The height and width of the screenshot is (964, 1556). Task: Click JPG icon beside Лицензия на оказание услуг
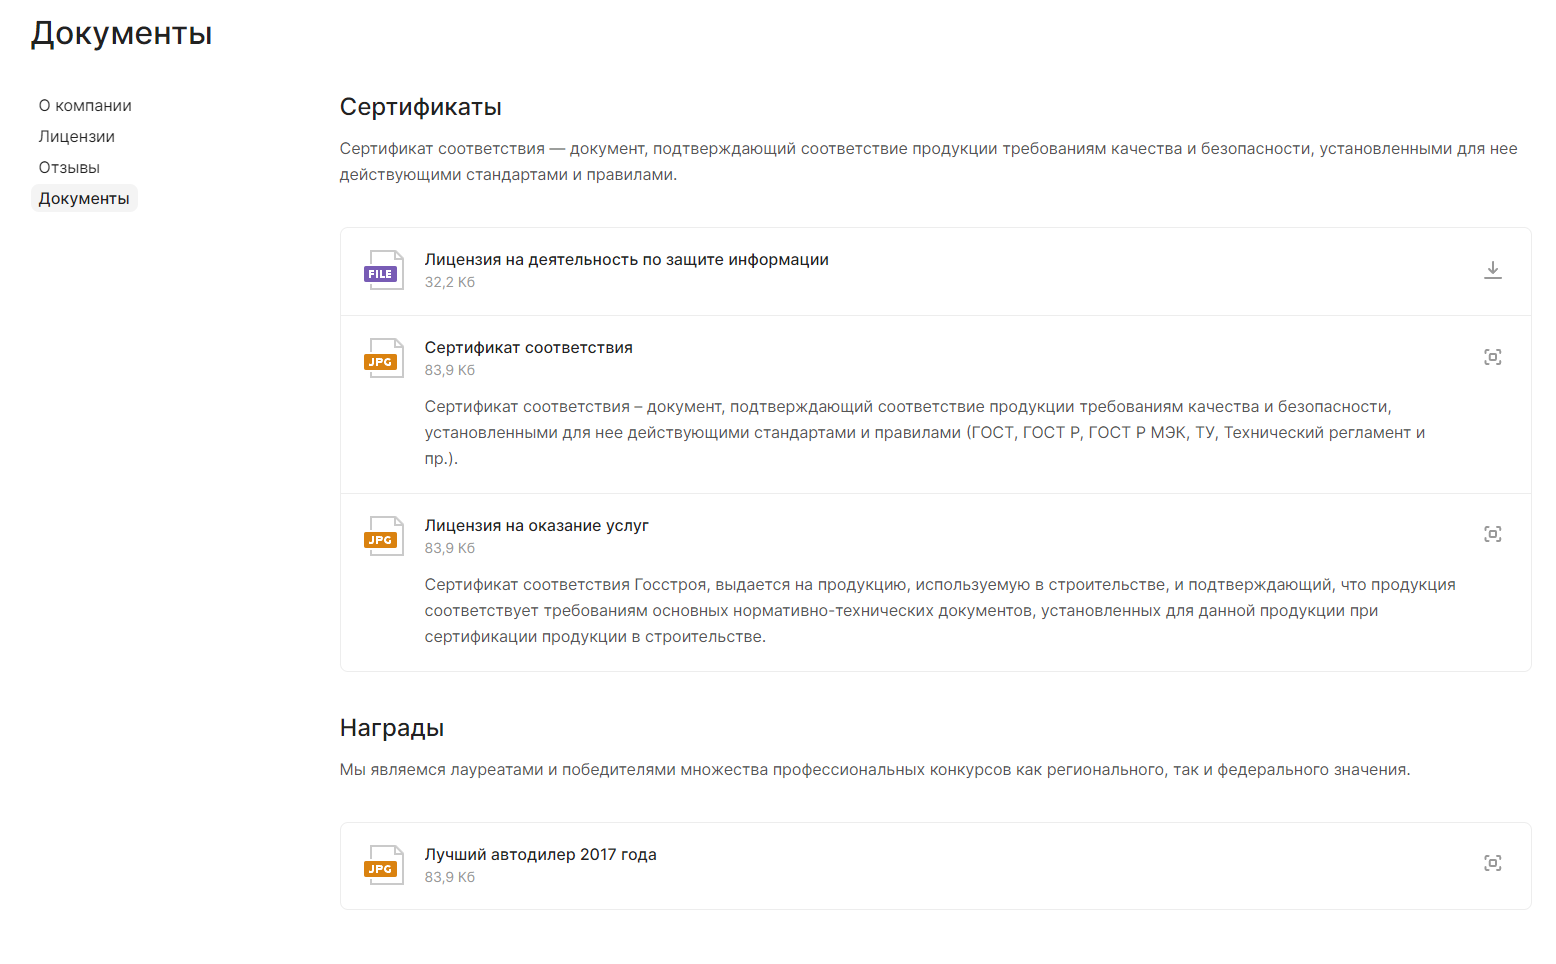[x=384, y=536]
